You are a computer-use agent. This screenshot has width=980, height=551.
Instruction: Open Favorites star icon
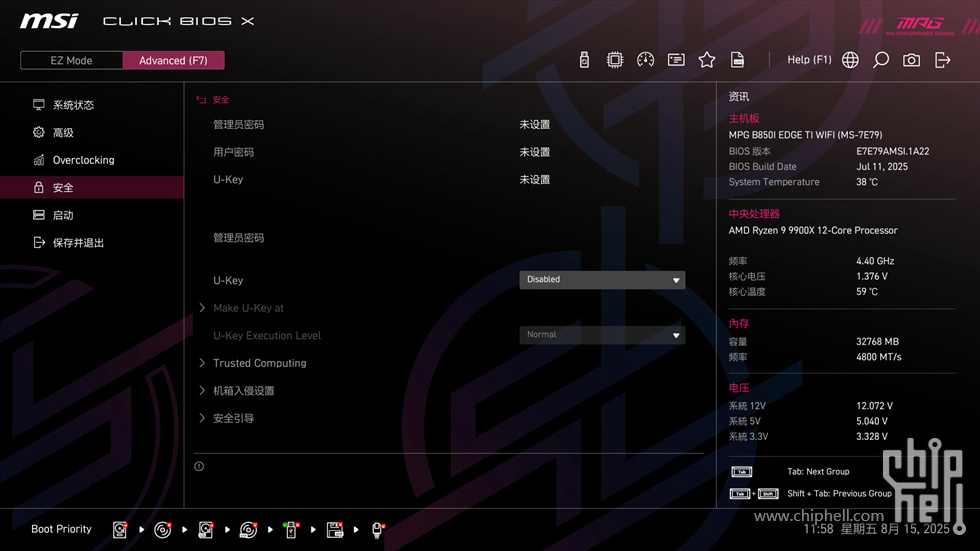coord(706,60)
